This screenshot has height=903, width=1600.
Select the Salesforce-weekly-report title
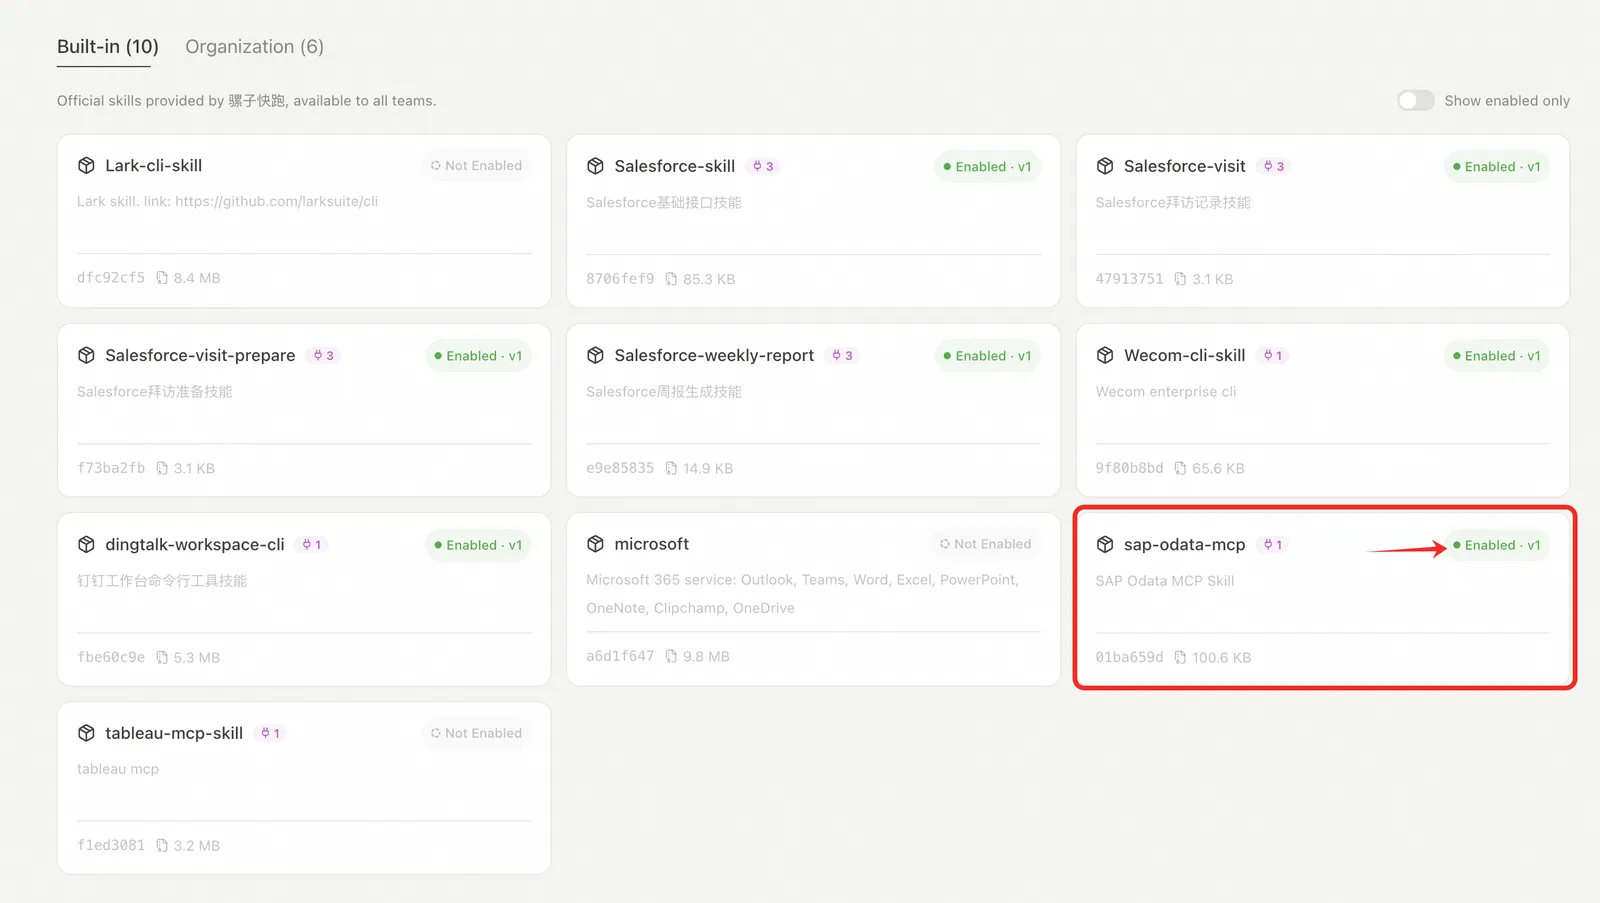click(714, 355)
